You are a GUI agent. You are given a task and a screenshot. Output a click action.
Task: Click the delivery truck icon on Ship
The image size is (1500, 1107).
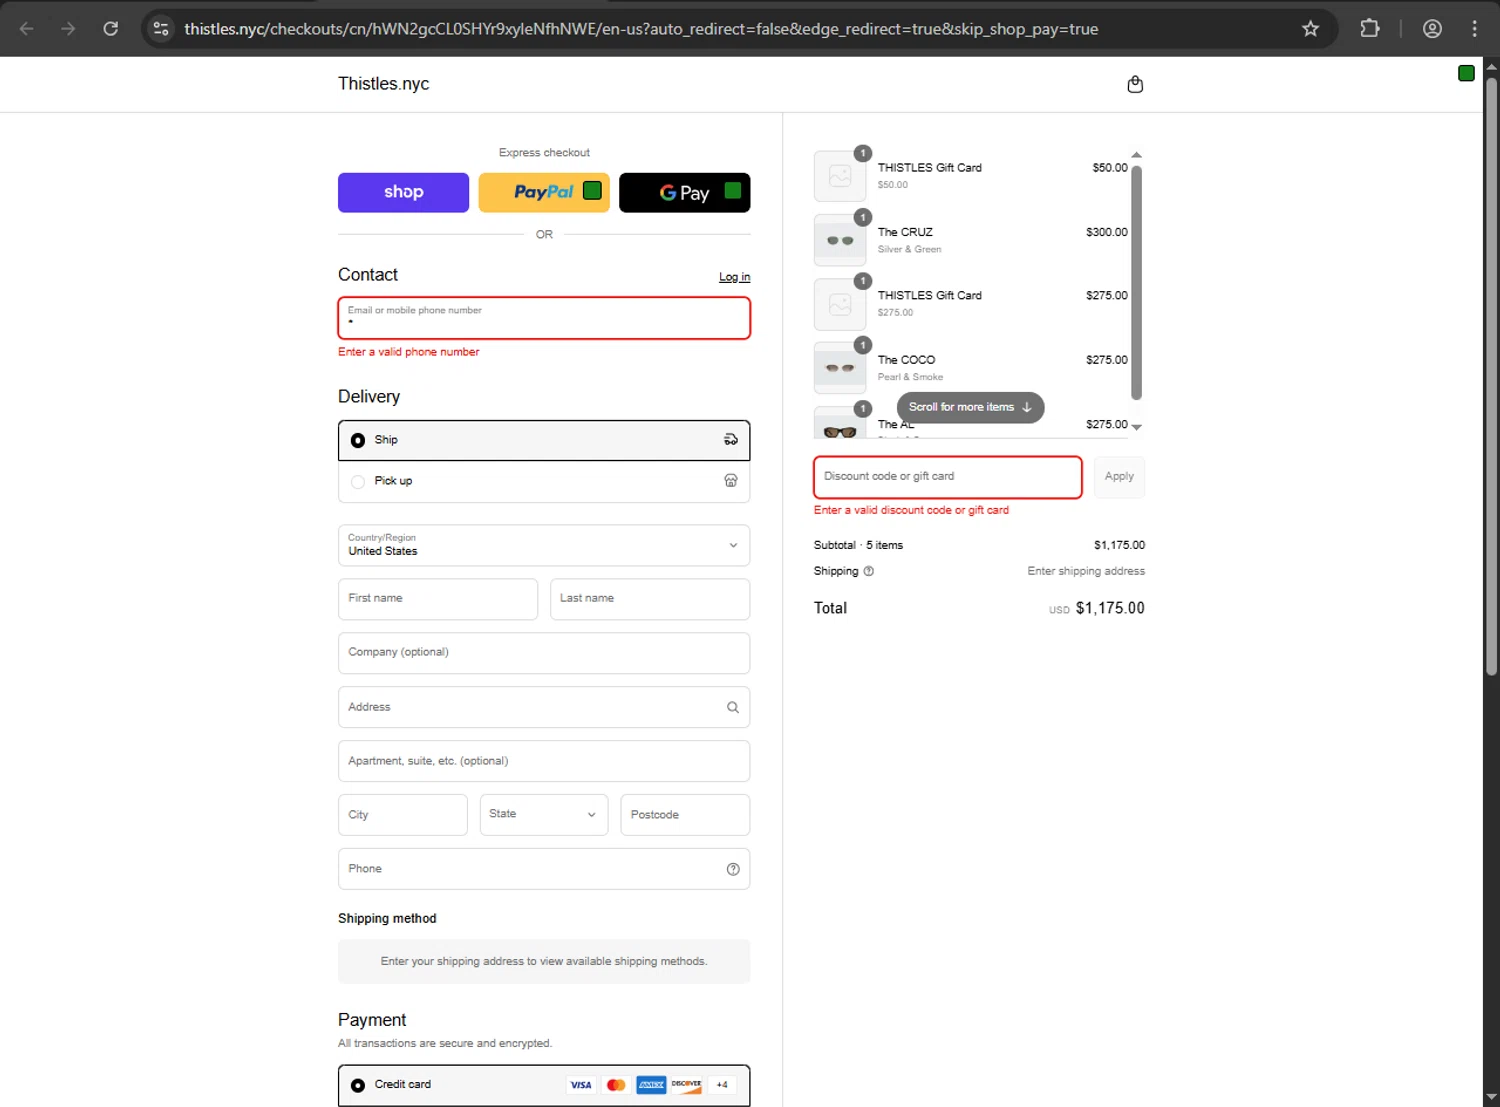pyautogui.click(x=731, y=440)
